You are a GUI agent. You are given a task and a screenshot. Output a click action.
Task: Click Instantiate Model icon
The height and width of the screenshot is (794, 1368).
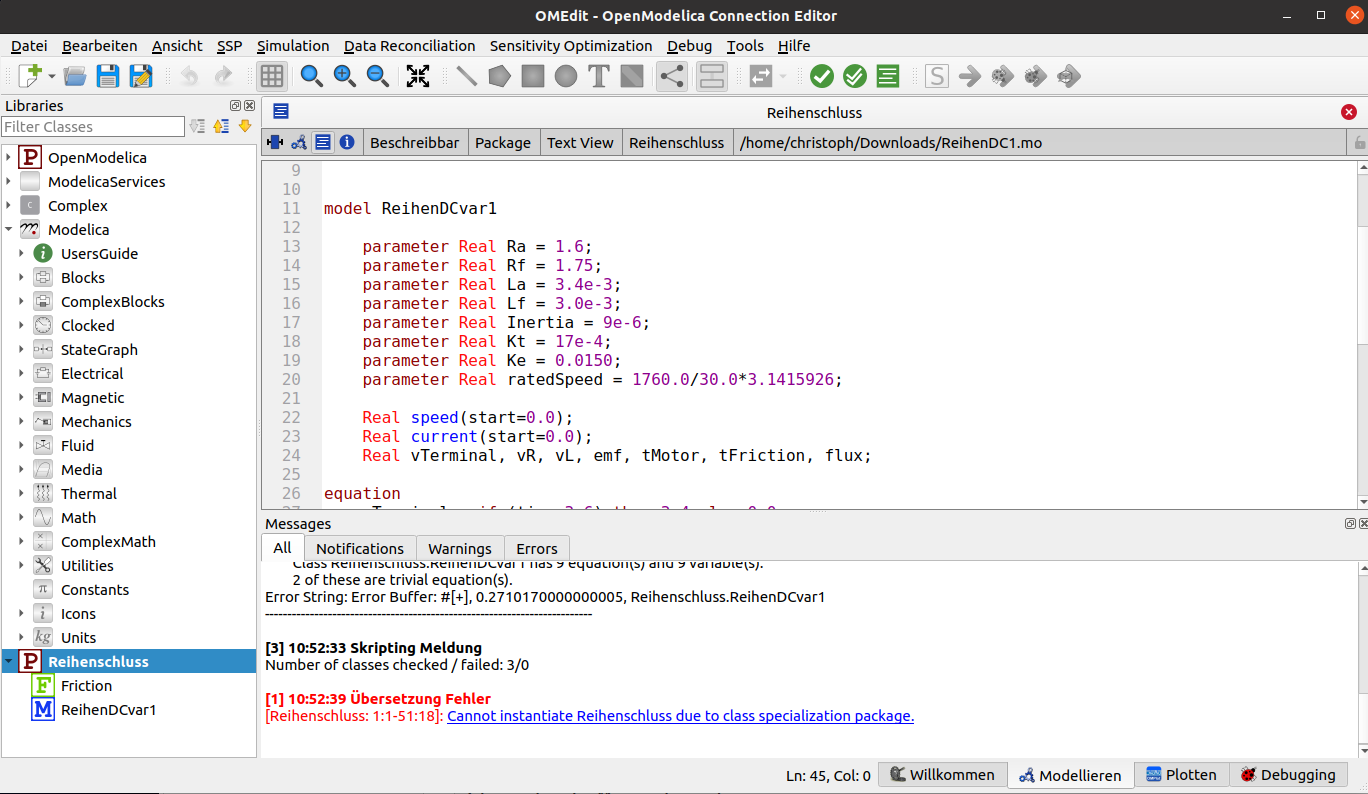[887, 76]
